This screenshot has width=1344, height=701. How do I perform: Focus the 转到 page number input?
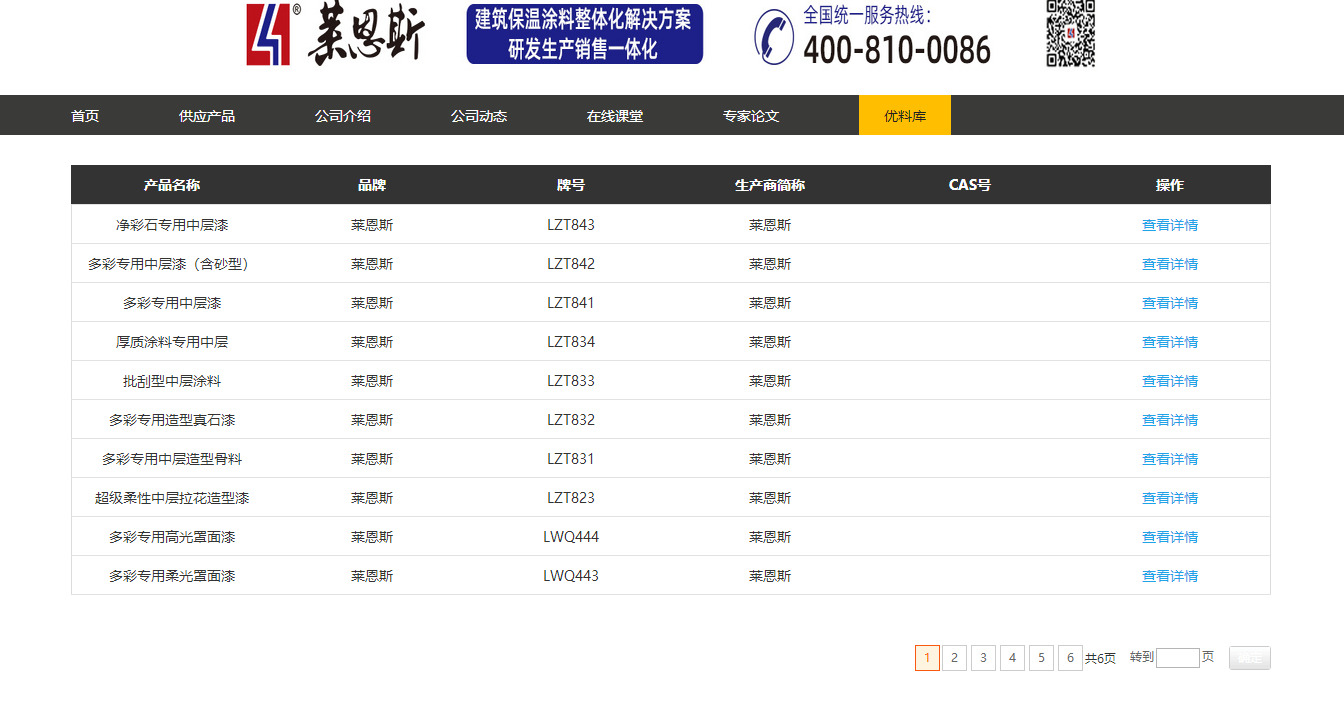(x=1178, y=658)
